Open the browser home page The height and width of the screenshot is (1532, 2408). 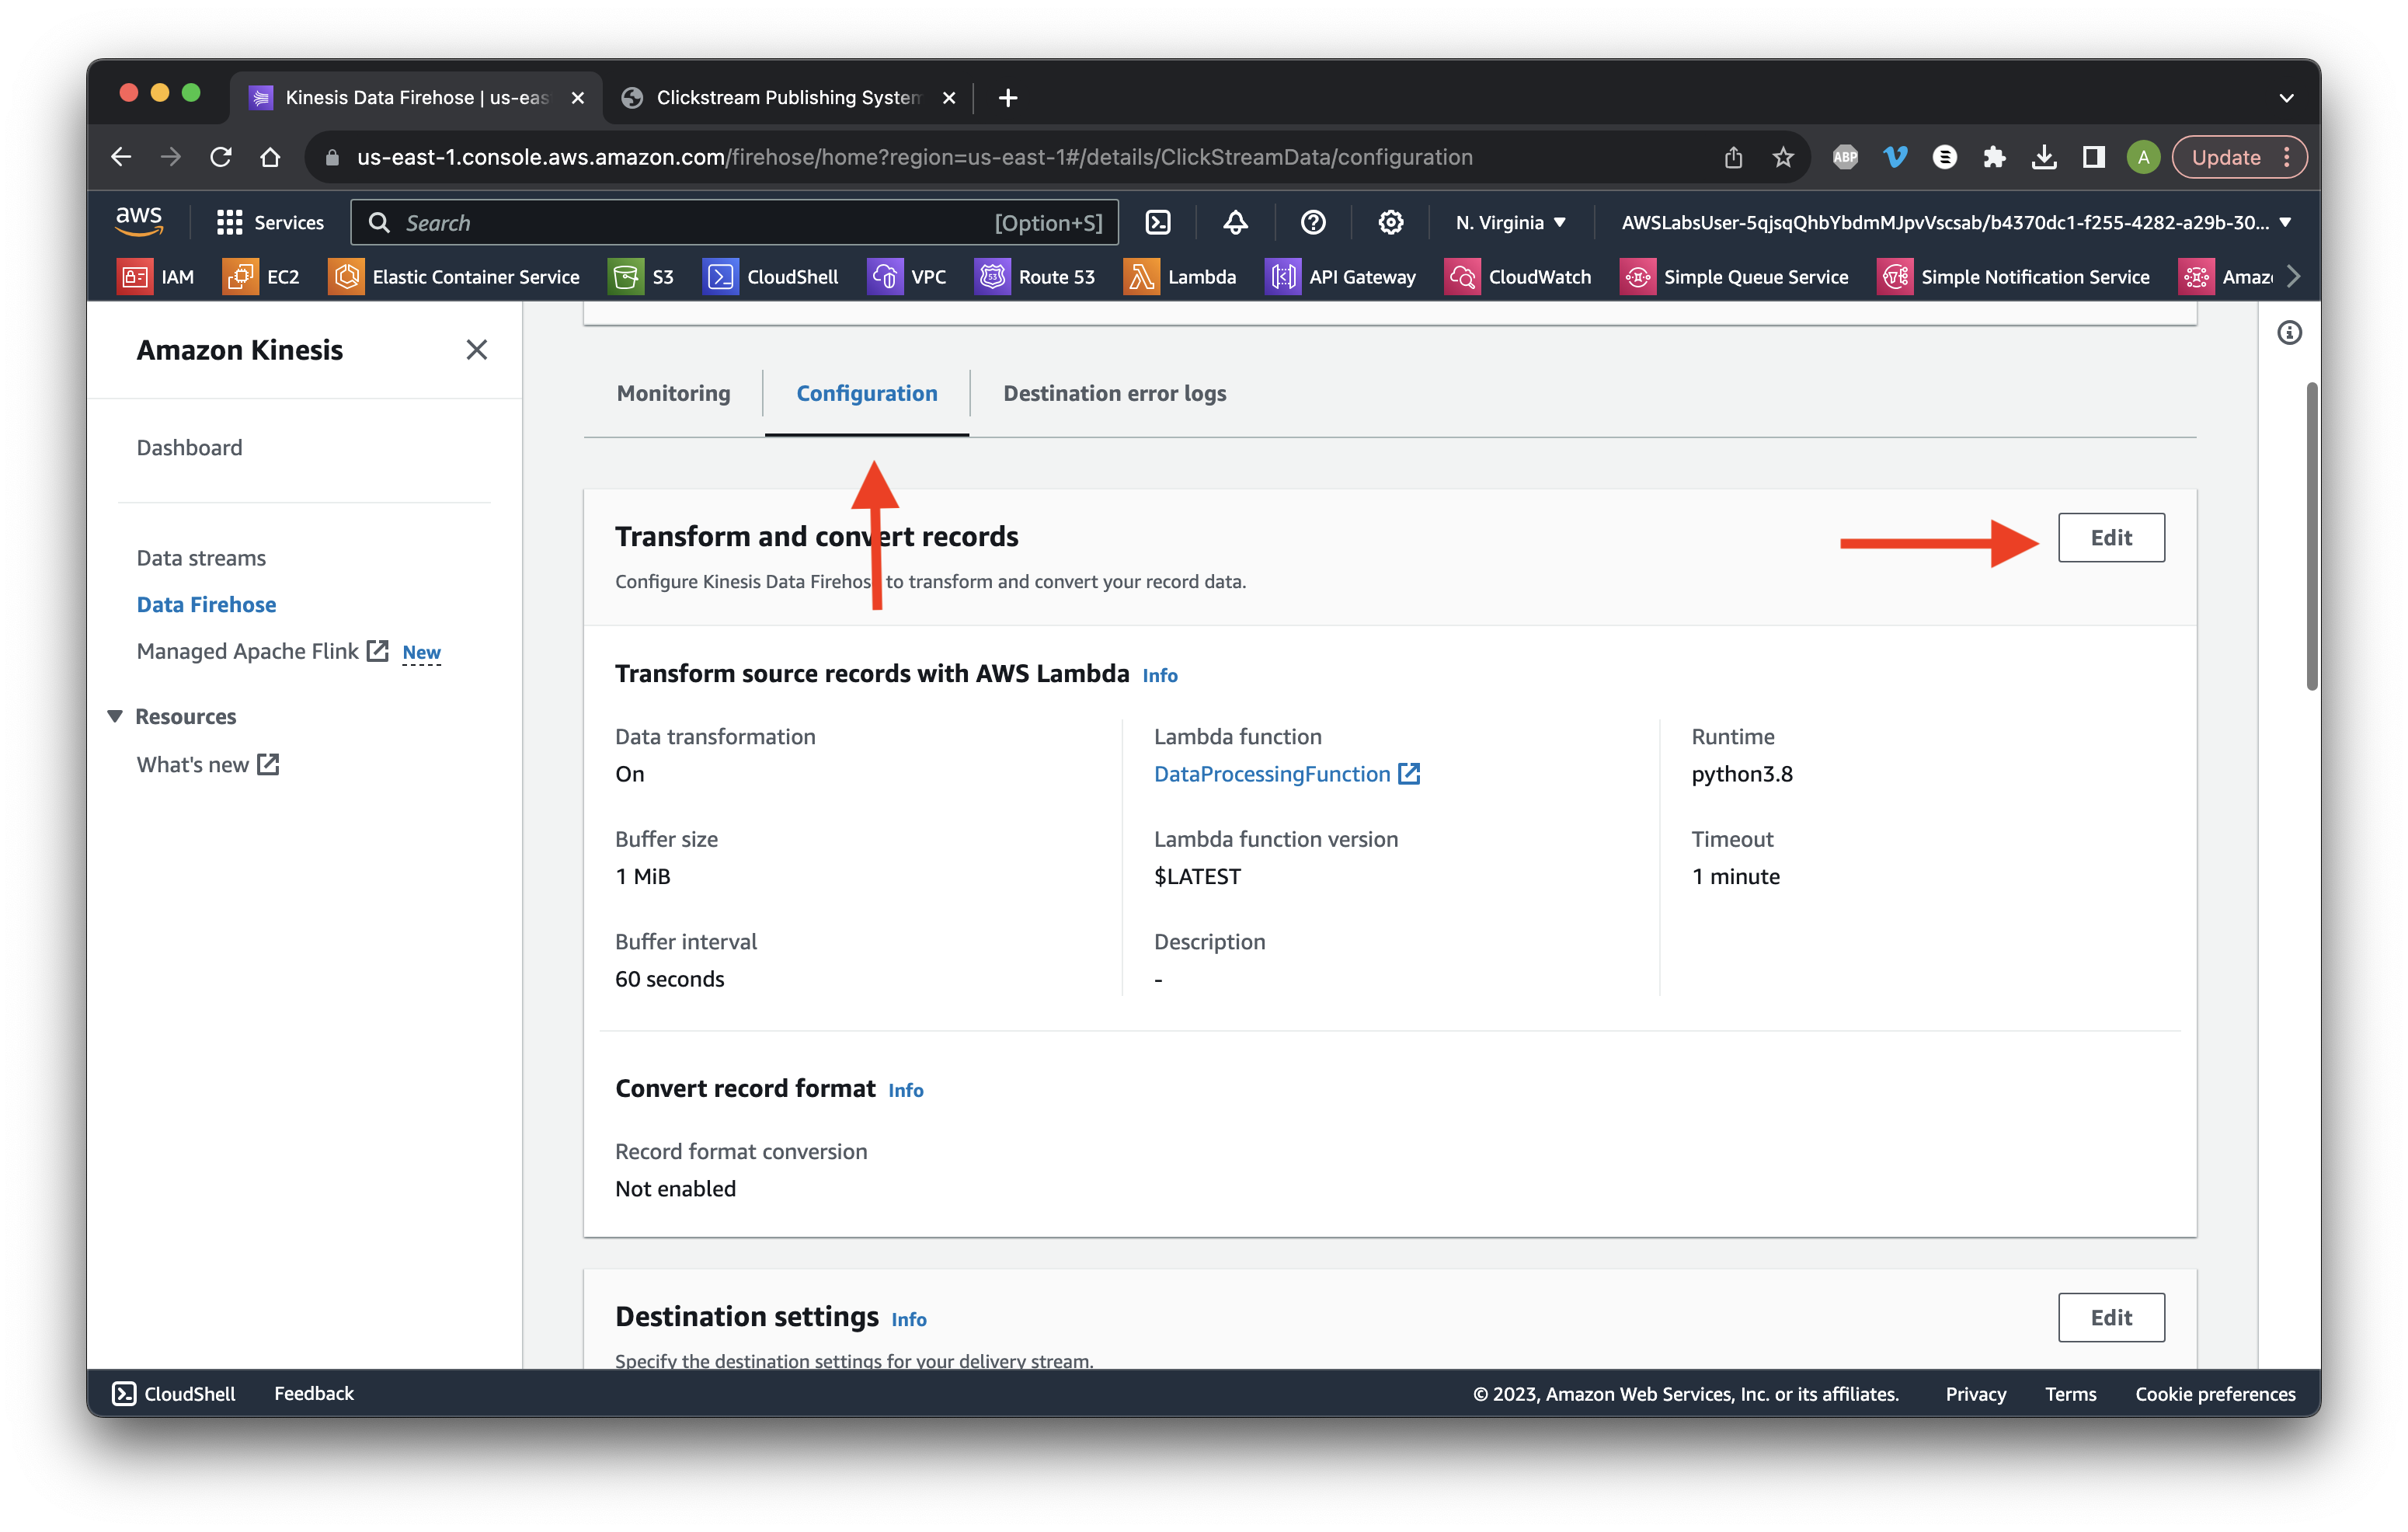[x=270, y=157]
